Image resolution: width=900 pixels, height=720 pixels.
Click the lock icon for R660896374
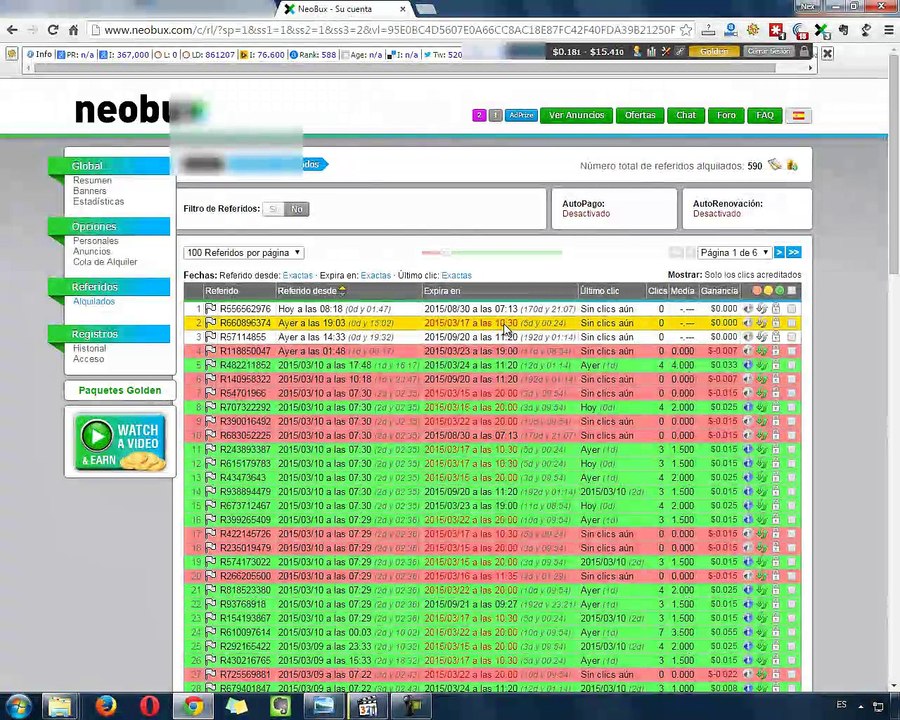coord(776,323)
